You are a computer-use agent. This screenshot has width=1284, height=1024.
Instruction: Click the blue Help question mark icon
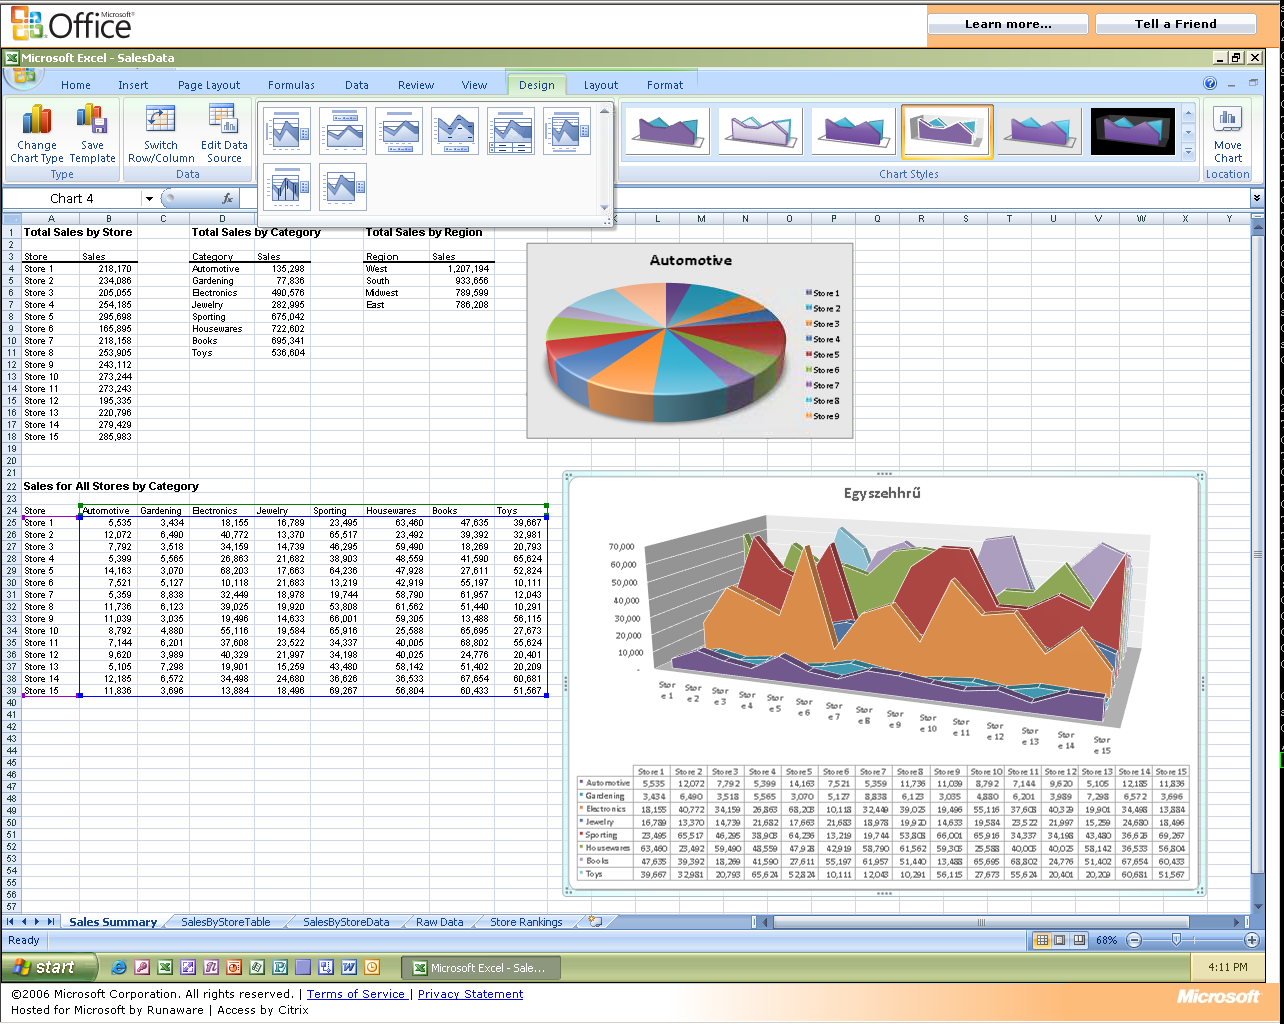[x=1211, y=84]
